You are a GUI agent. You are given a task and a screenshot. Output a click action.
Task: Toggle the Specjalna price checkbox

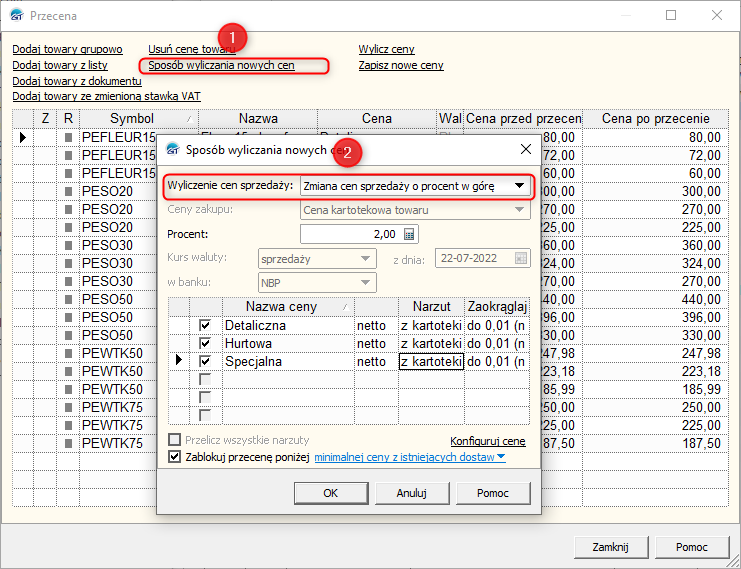205,361
